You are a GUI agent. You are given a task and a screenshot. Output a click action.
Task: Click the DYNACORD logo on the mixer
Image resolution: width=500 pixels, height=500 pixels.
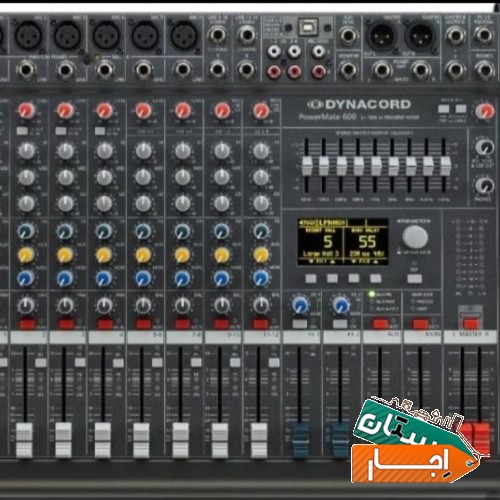click(359, 105)
